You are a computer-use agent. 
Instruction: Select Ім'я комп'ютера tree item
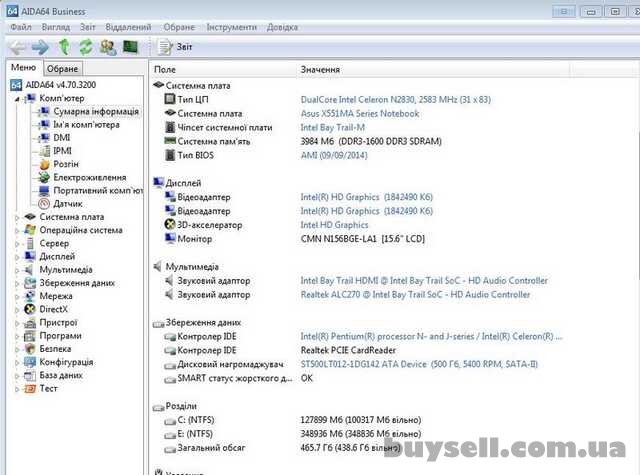pyautogui.click(x=87, y=125)
